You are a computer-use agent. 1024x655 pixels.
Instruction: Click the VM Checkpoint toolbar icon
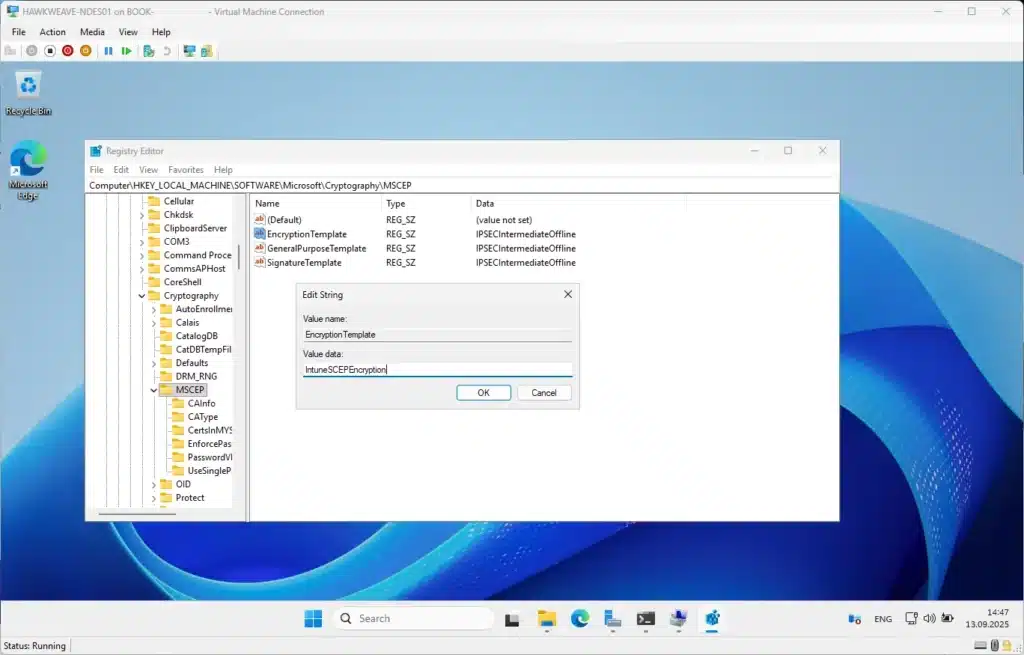[x=148, y=51]
